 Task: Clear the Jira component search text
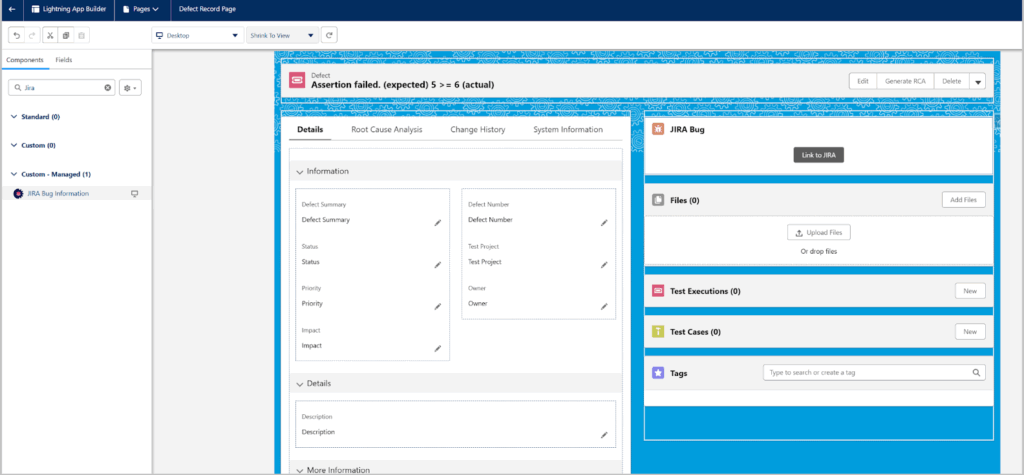tap(108, 88)
